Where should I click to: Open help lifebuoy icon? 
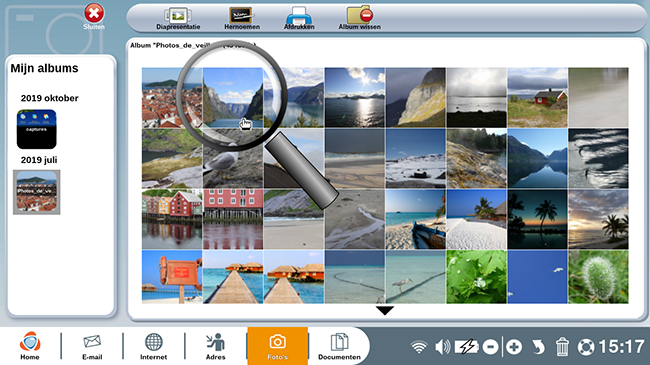pyautogui.click(x=586, y=347)
